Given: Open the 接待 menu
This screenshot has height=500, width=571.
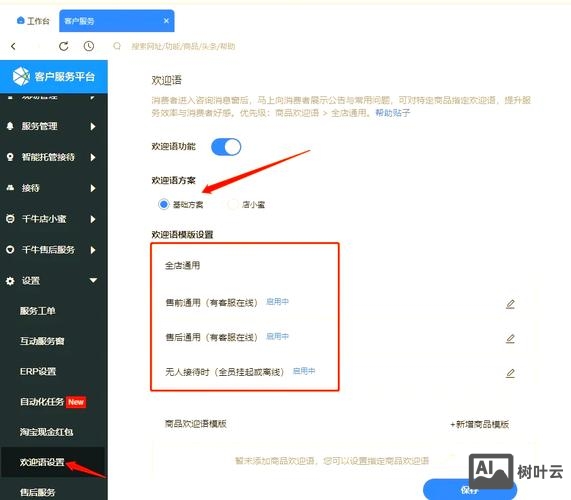Looking at the screenshot, I should click(31, 188).
